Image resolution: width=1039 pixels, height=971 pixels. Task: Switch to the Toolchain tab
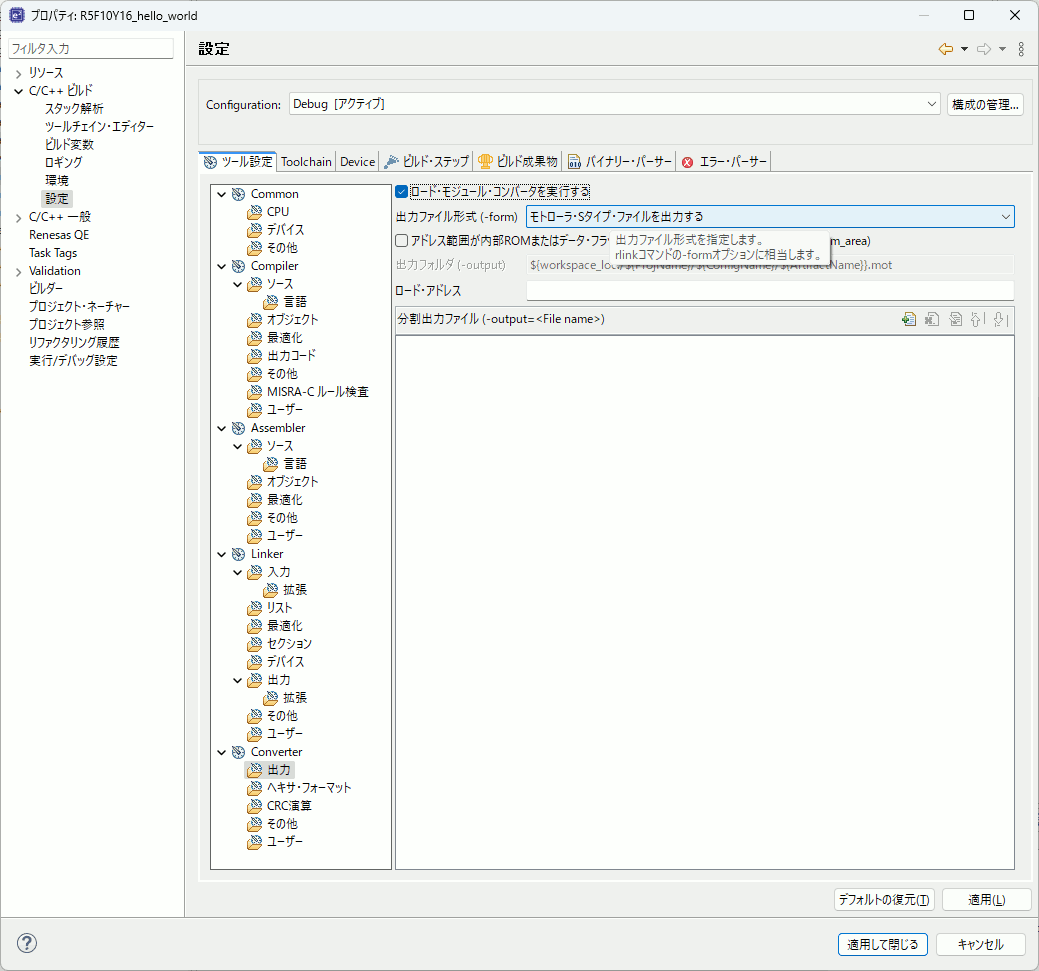[305, 162]
